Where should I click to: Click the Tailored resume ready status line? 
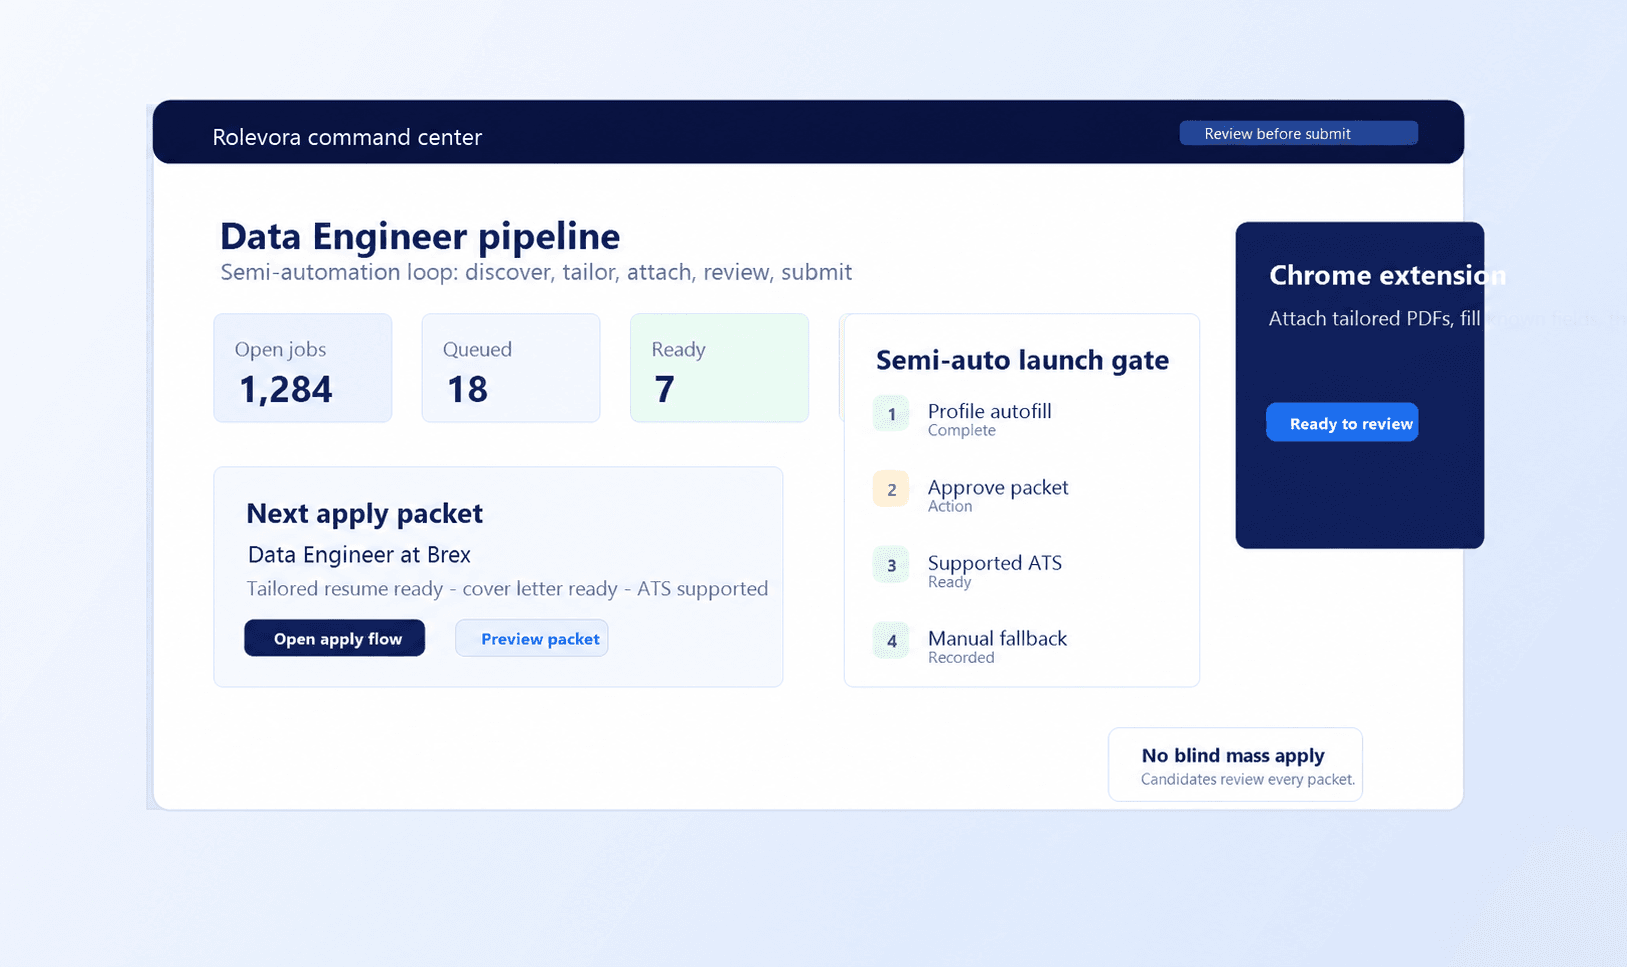pos(507,589)
